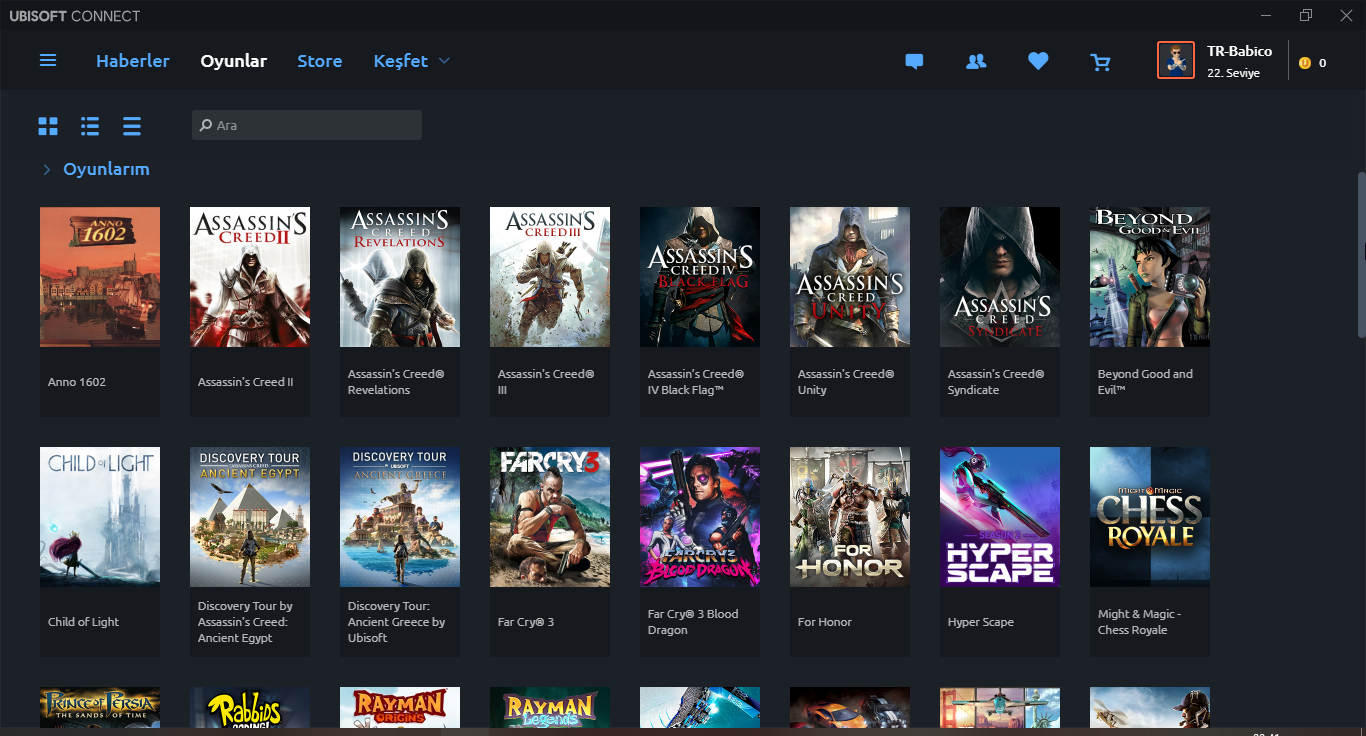Click the 'Might & Magic - Chess Royale' text
Screen dimensions: 1366x736
(1140, 622)
